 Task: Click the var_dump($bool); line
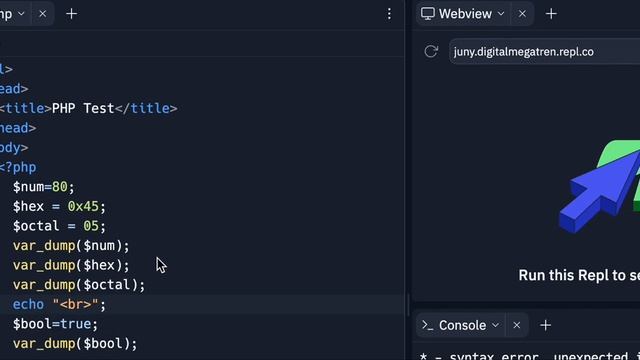[x=75, y=344]
